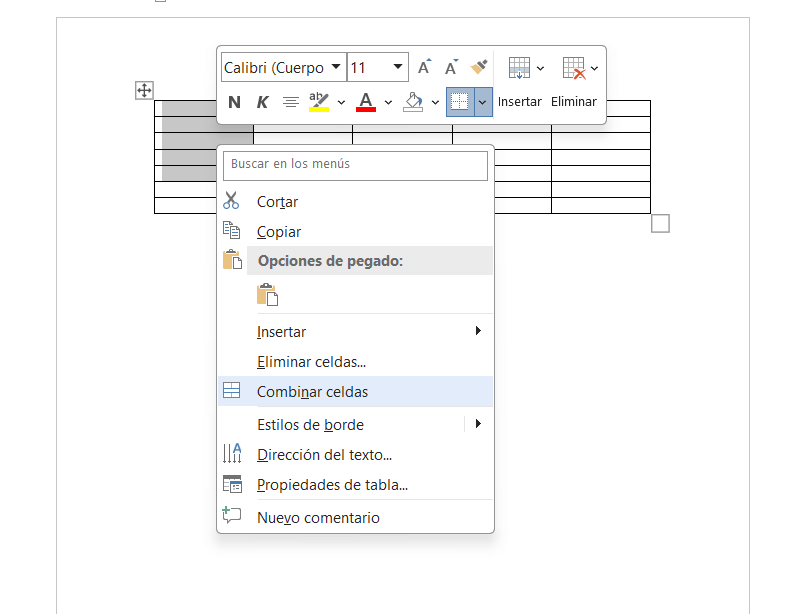Image resolution: width=802 pixels, height=614 pixels.
Task: Expand the borders dropdown arrow
Action: (483, 101)
